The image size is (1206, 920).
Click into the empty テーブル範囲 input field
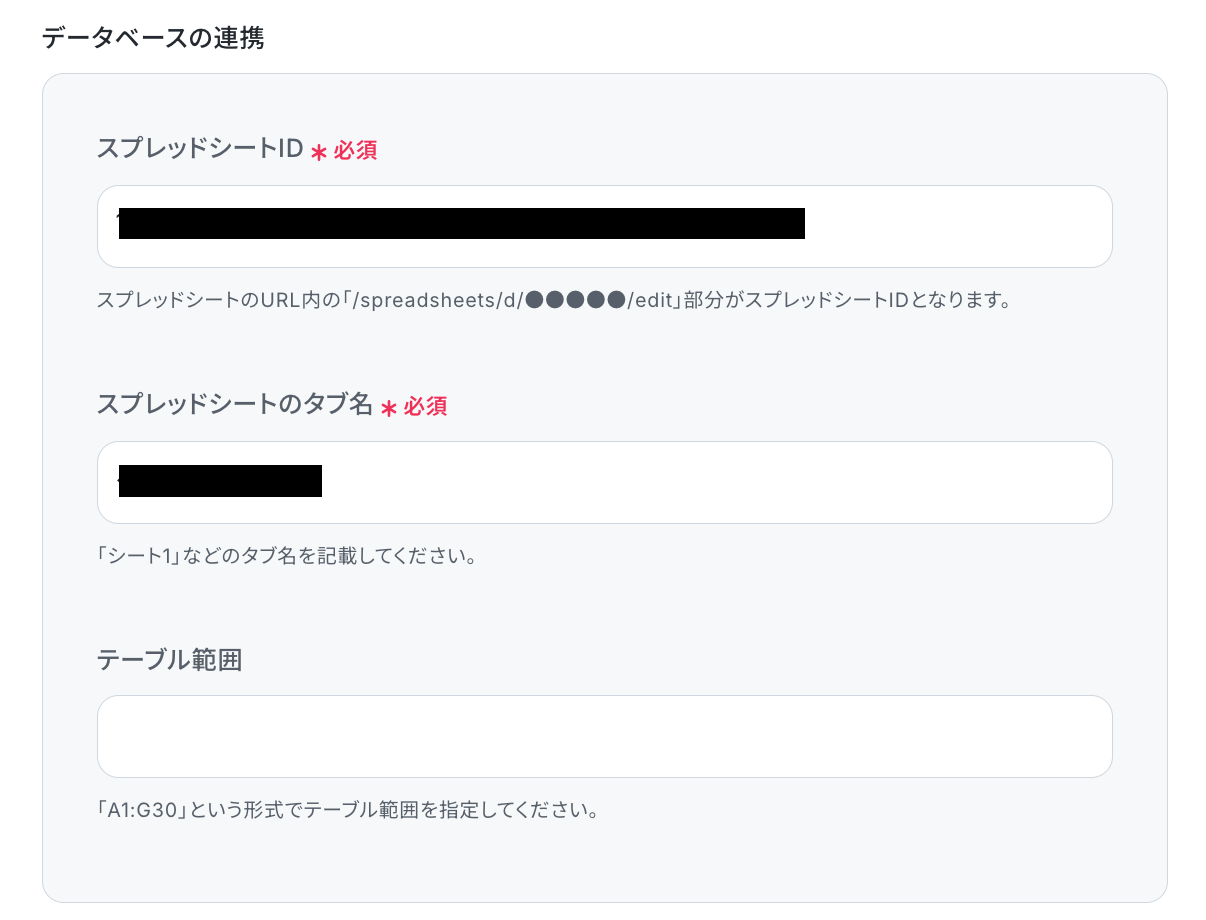(604, 736)
